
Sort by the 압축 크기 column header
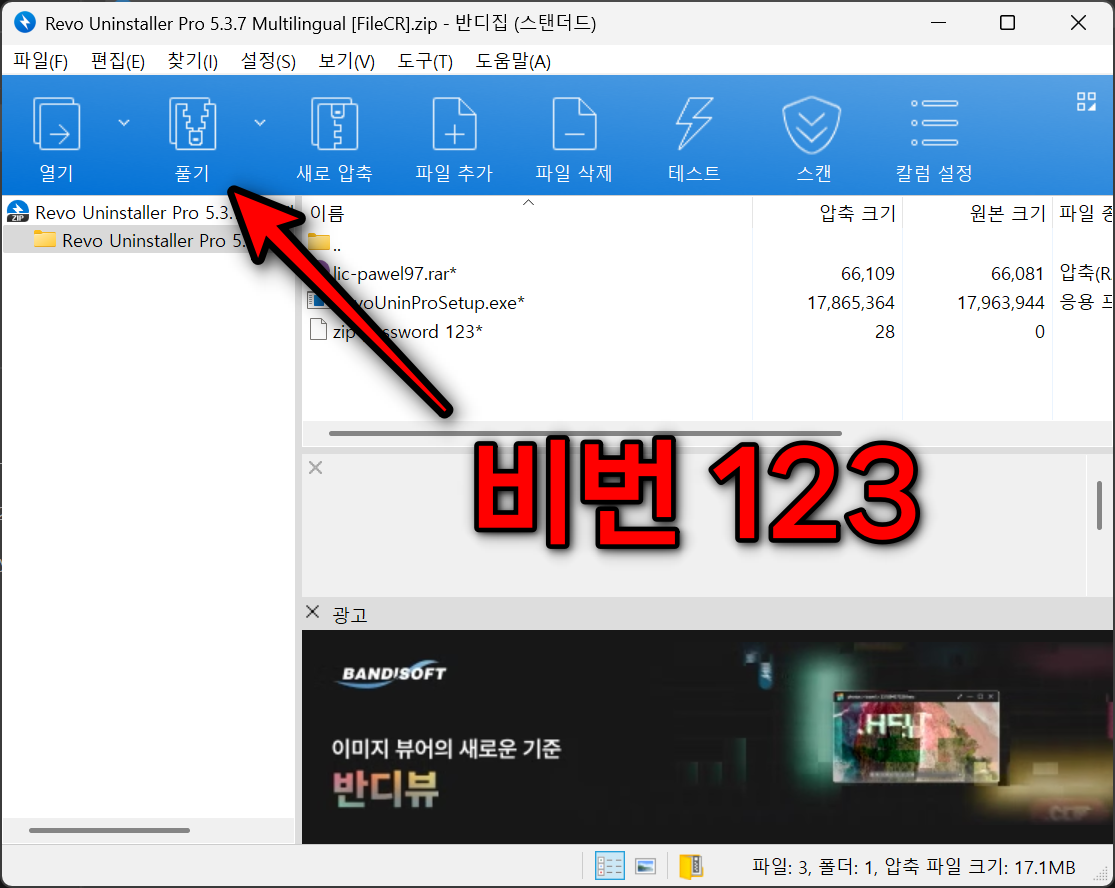[828, 213]
